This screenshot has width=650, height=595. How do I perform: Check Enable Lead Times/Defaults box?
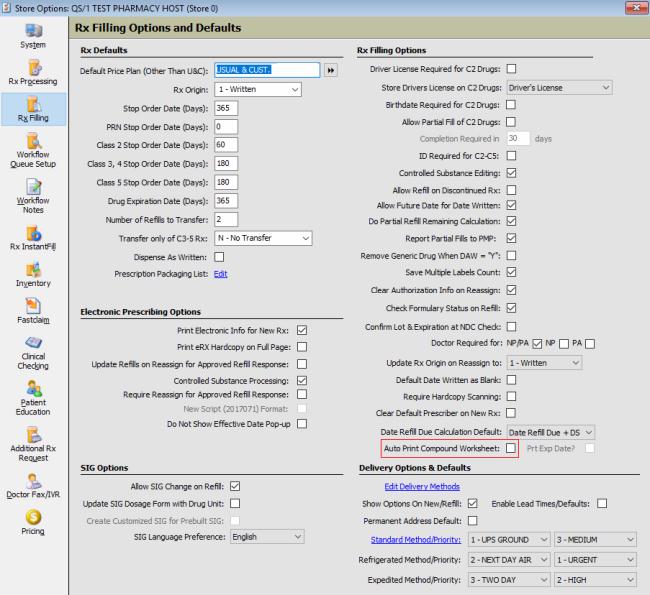coord(602,503)
